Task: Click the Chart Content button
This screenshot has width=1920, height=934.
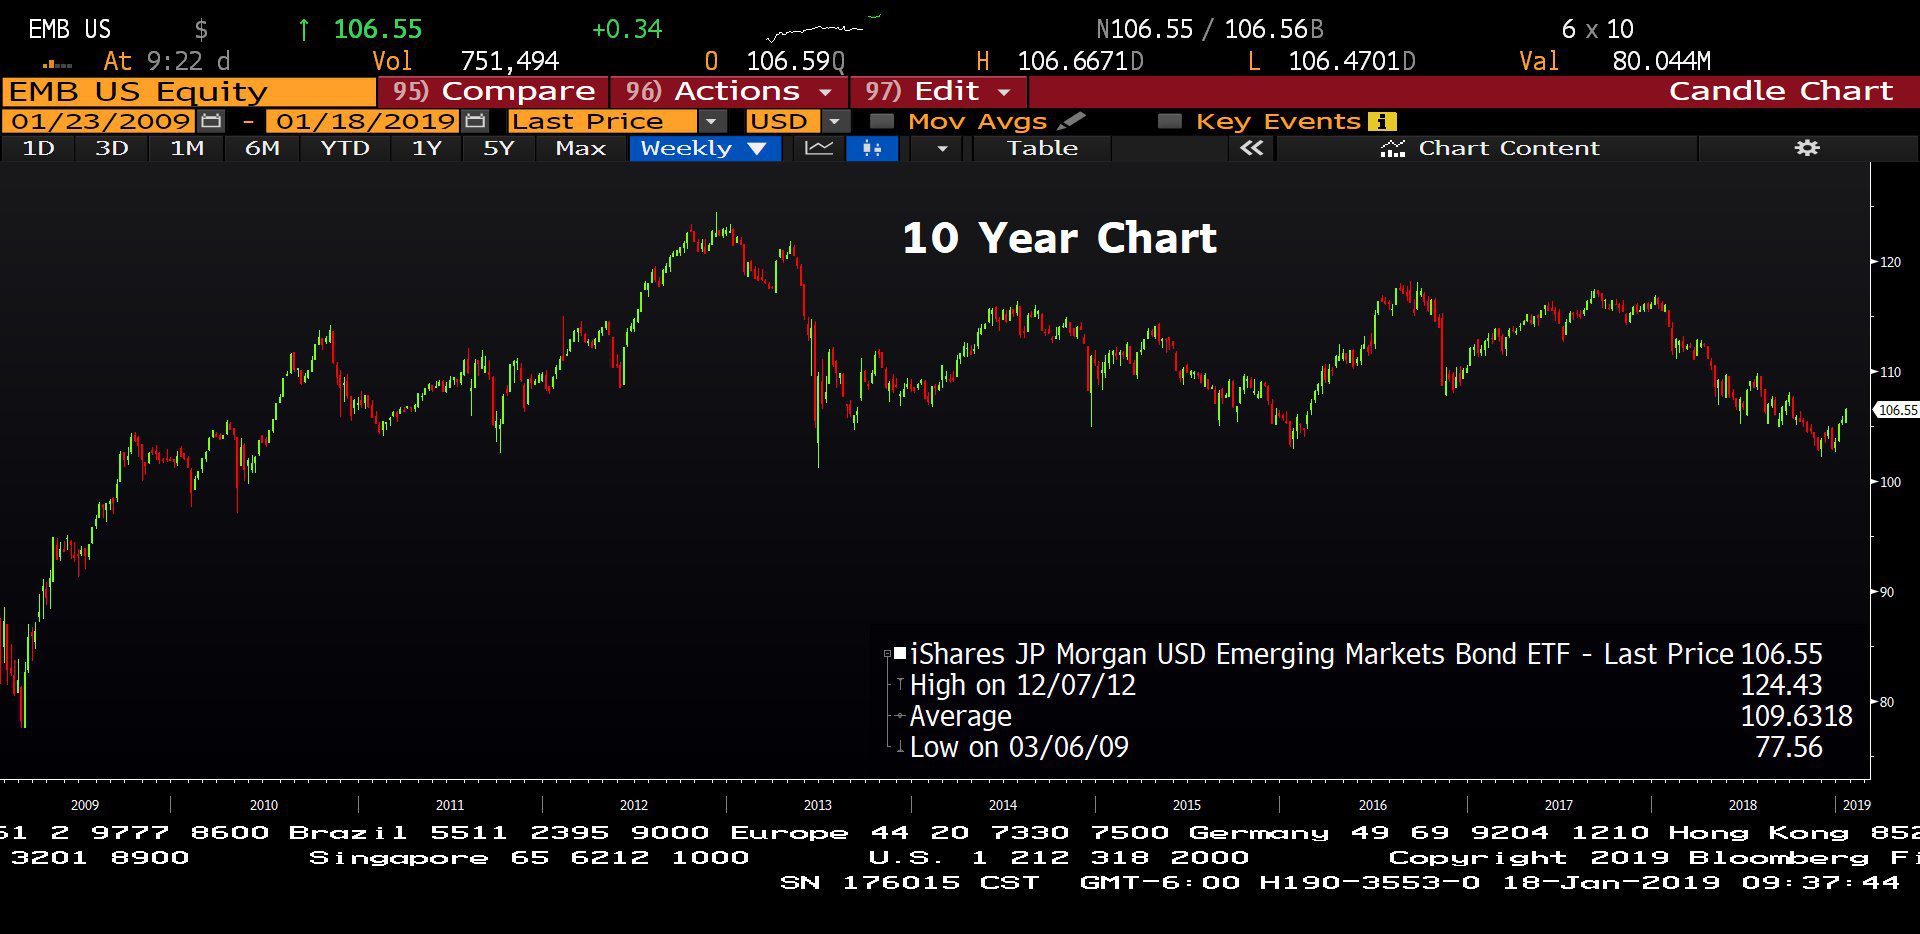Action: pyautogui.click(x=1490, y=148)
